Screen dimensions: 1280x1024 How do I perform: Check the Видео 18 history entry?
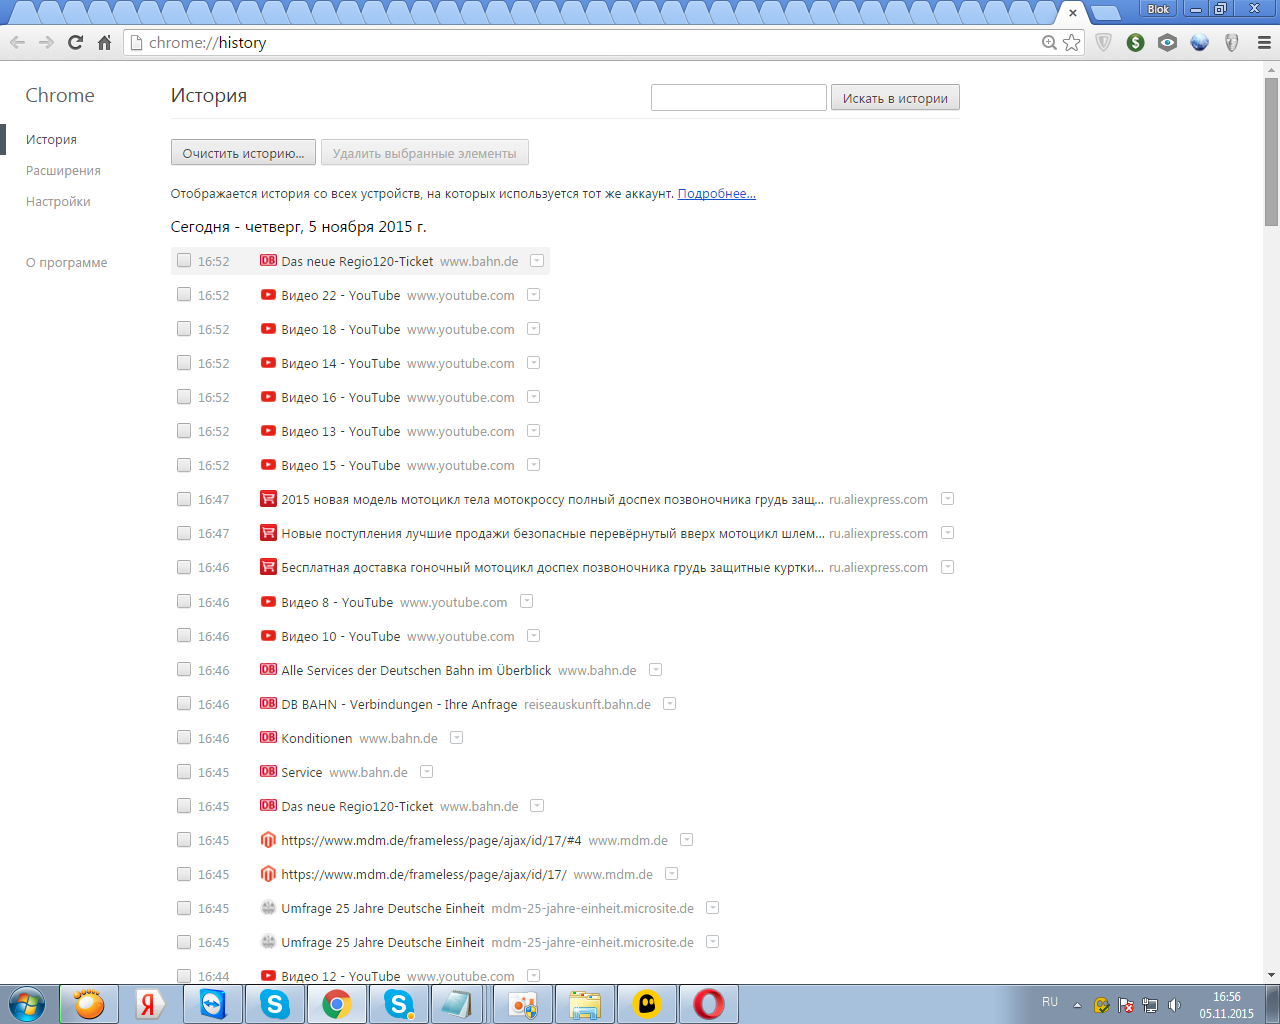[x=184, y=328]
